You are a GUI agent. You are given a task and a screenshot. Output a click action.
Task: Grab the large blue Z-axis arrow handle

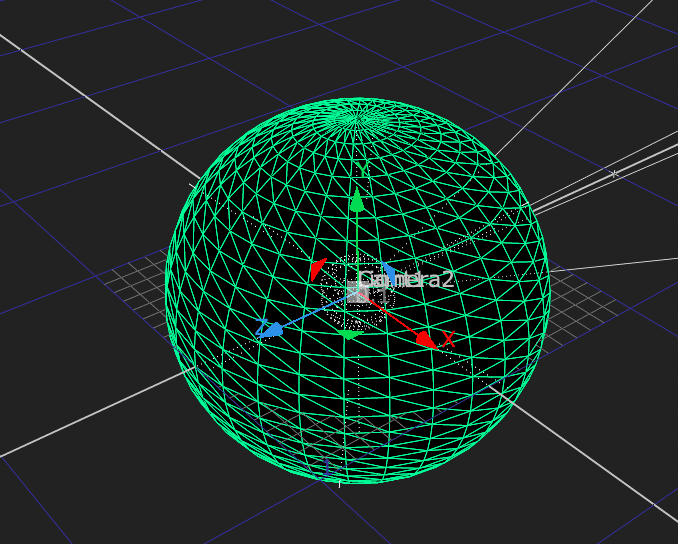coord(272,330)
